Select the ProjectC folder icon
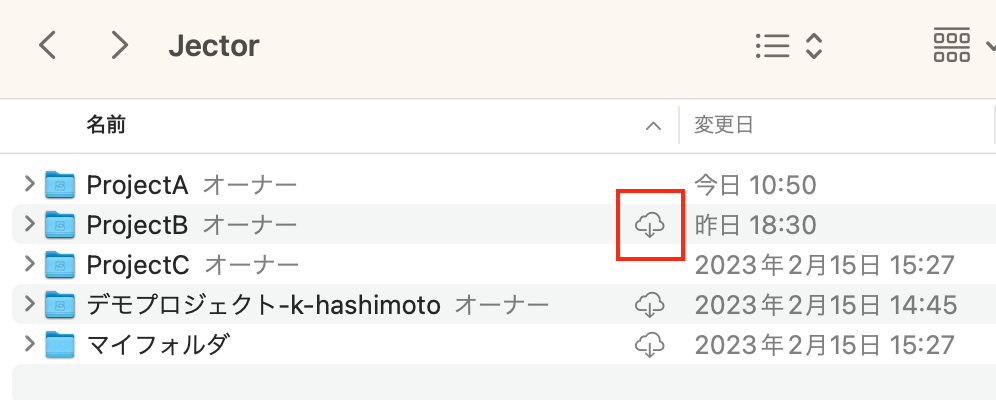The image size is (996, 400). click(x=60, y=265)
